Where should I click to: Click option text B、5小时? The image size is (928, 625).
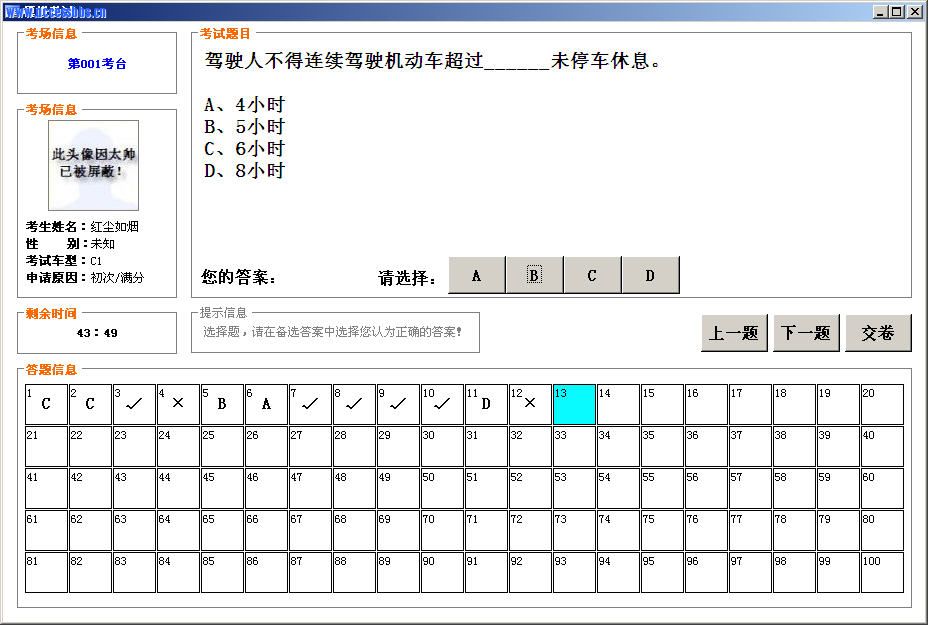(x=244, y=127)
